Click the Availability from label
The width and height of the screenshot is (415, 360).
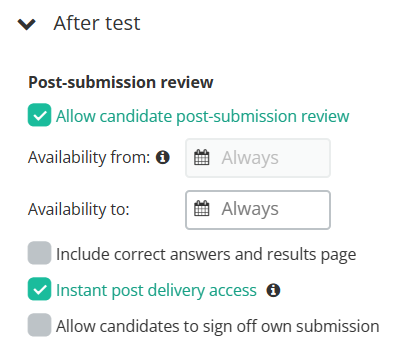click(89, 157)
